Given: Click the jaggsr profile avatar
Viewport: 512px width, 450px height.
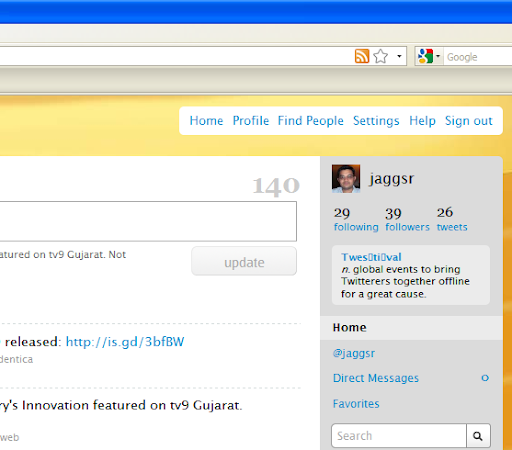Looking at the screenshot, I should coord(346,179).
